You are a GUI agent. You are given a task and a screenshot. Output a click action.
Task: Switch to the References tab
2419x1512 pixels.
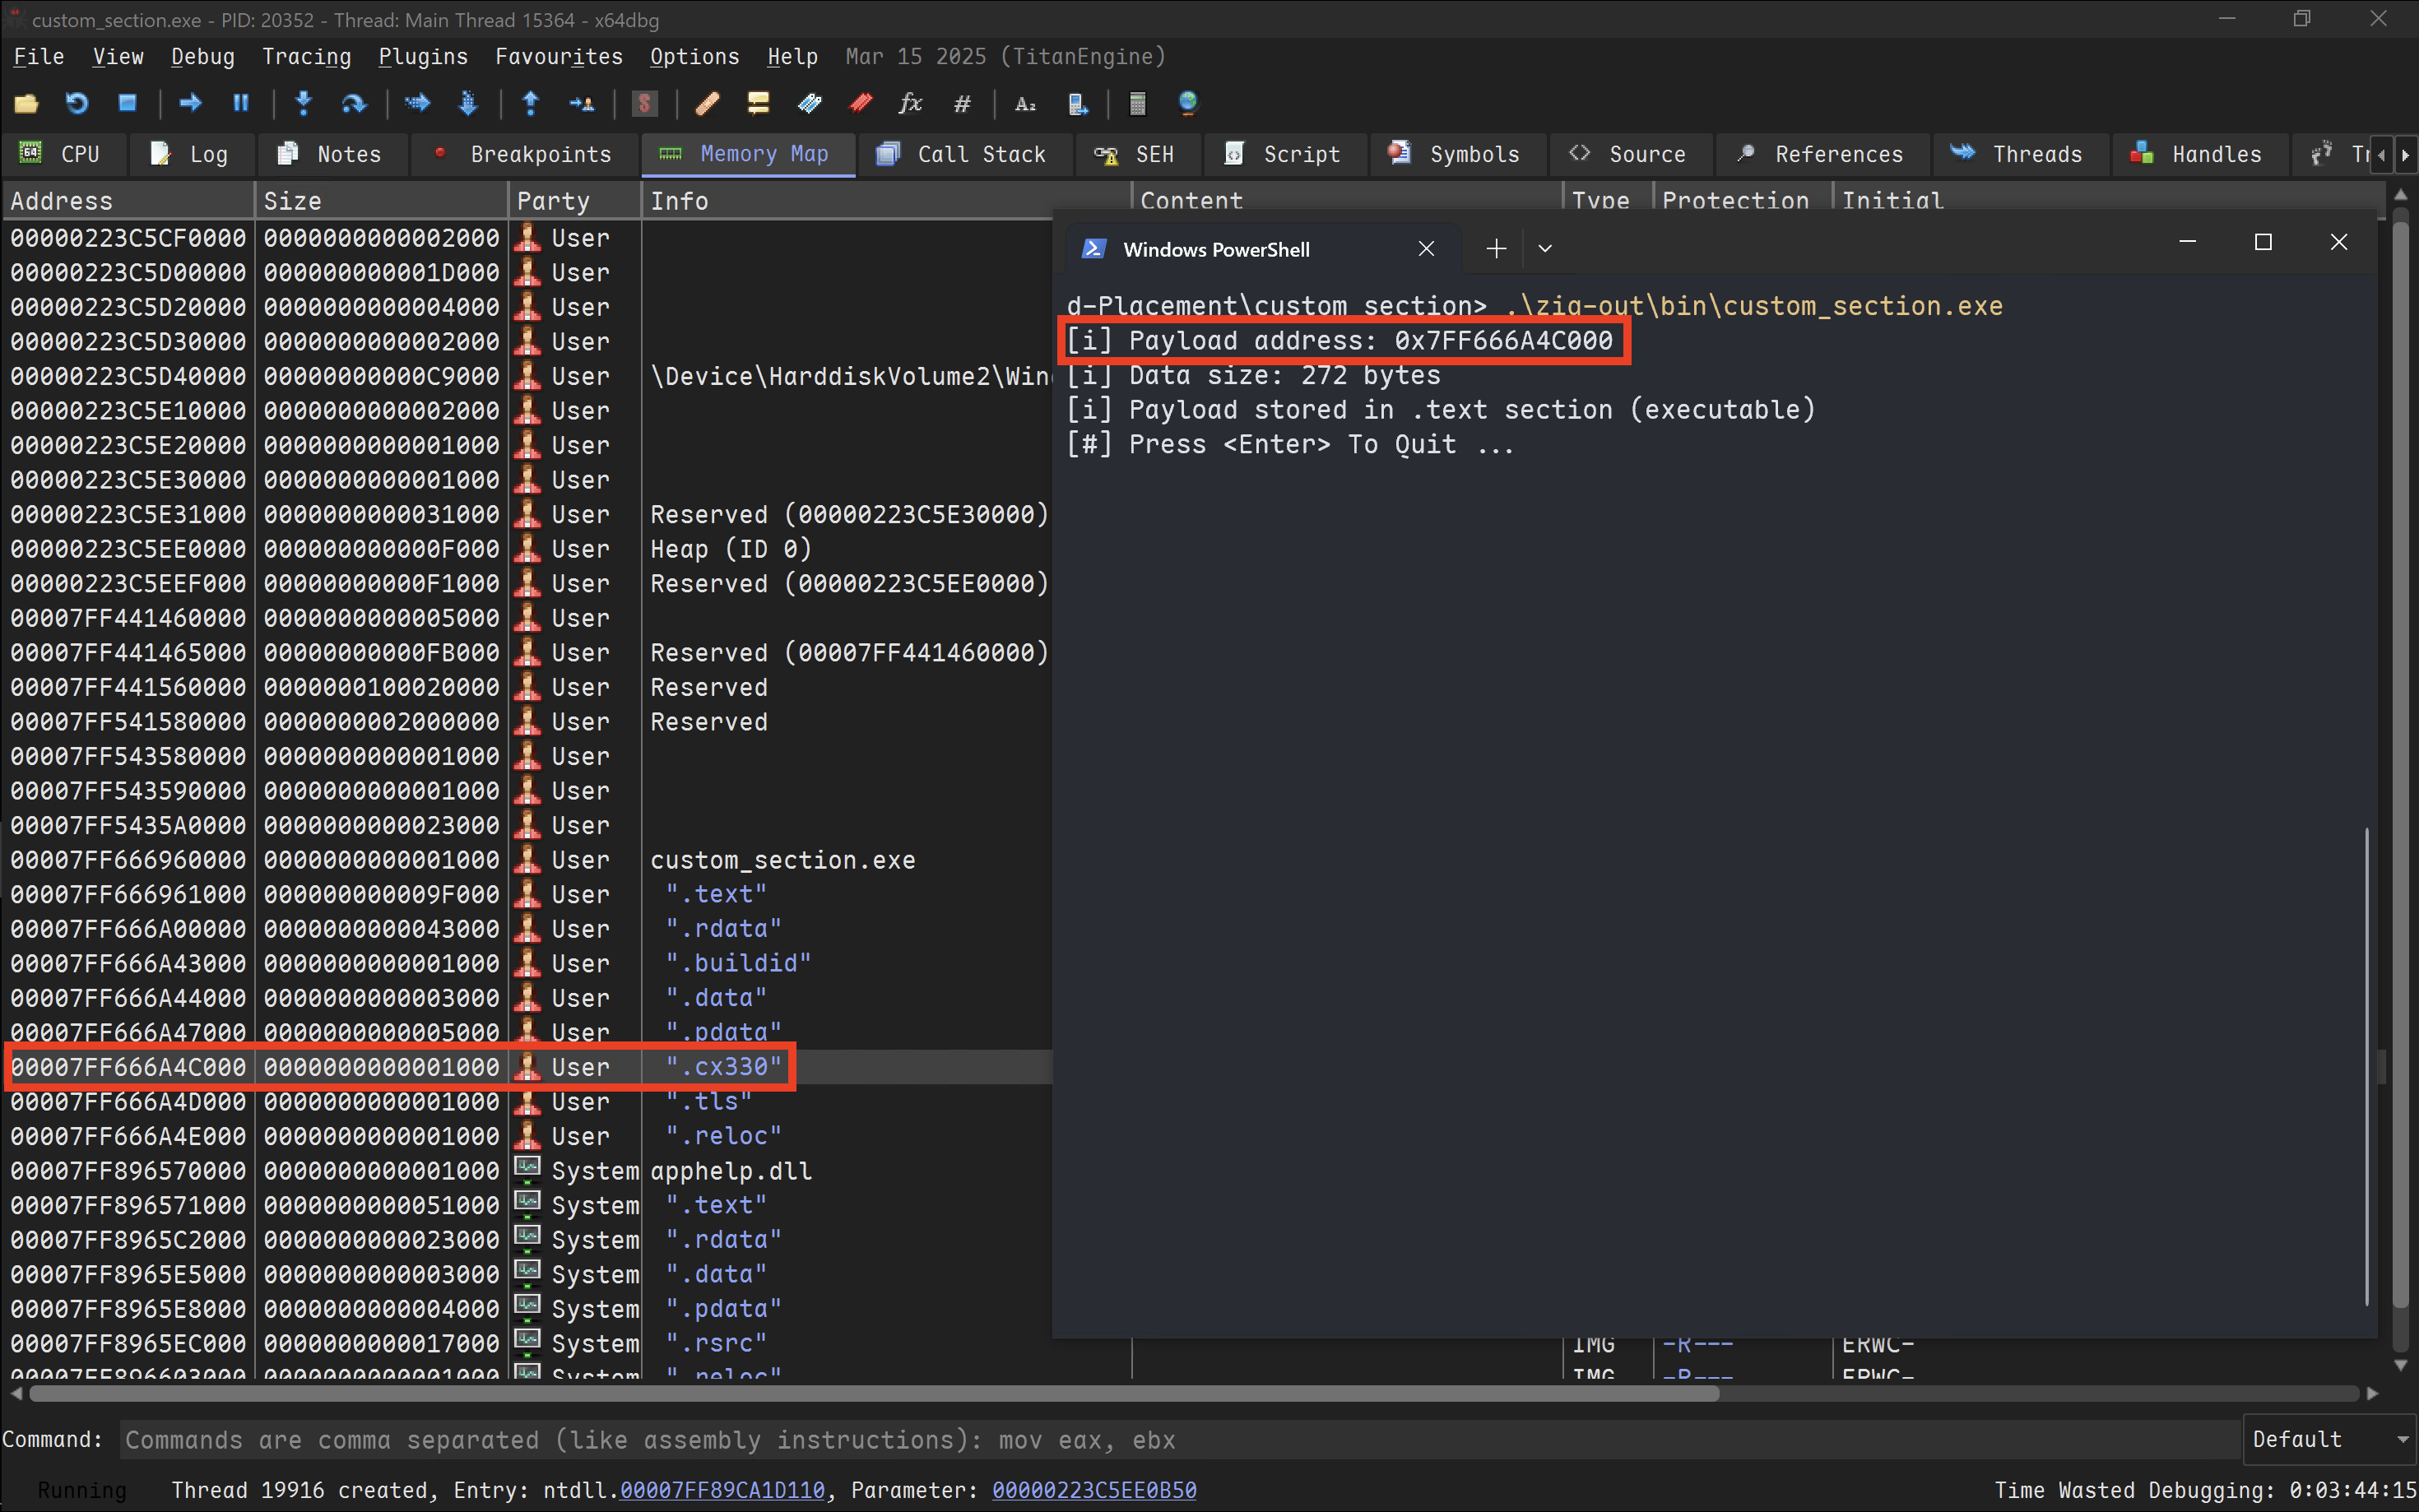[x=1822, y=154]
